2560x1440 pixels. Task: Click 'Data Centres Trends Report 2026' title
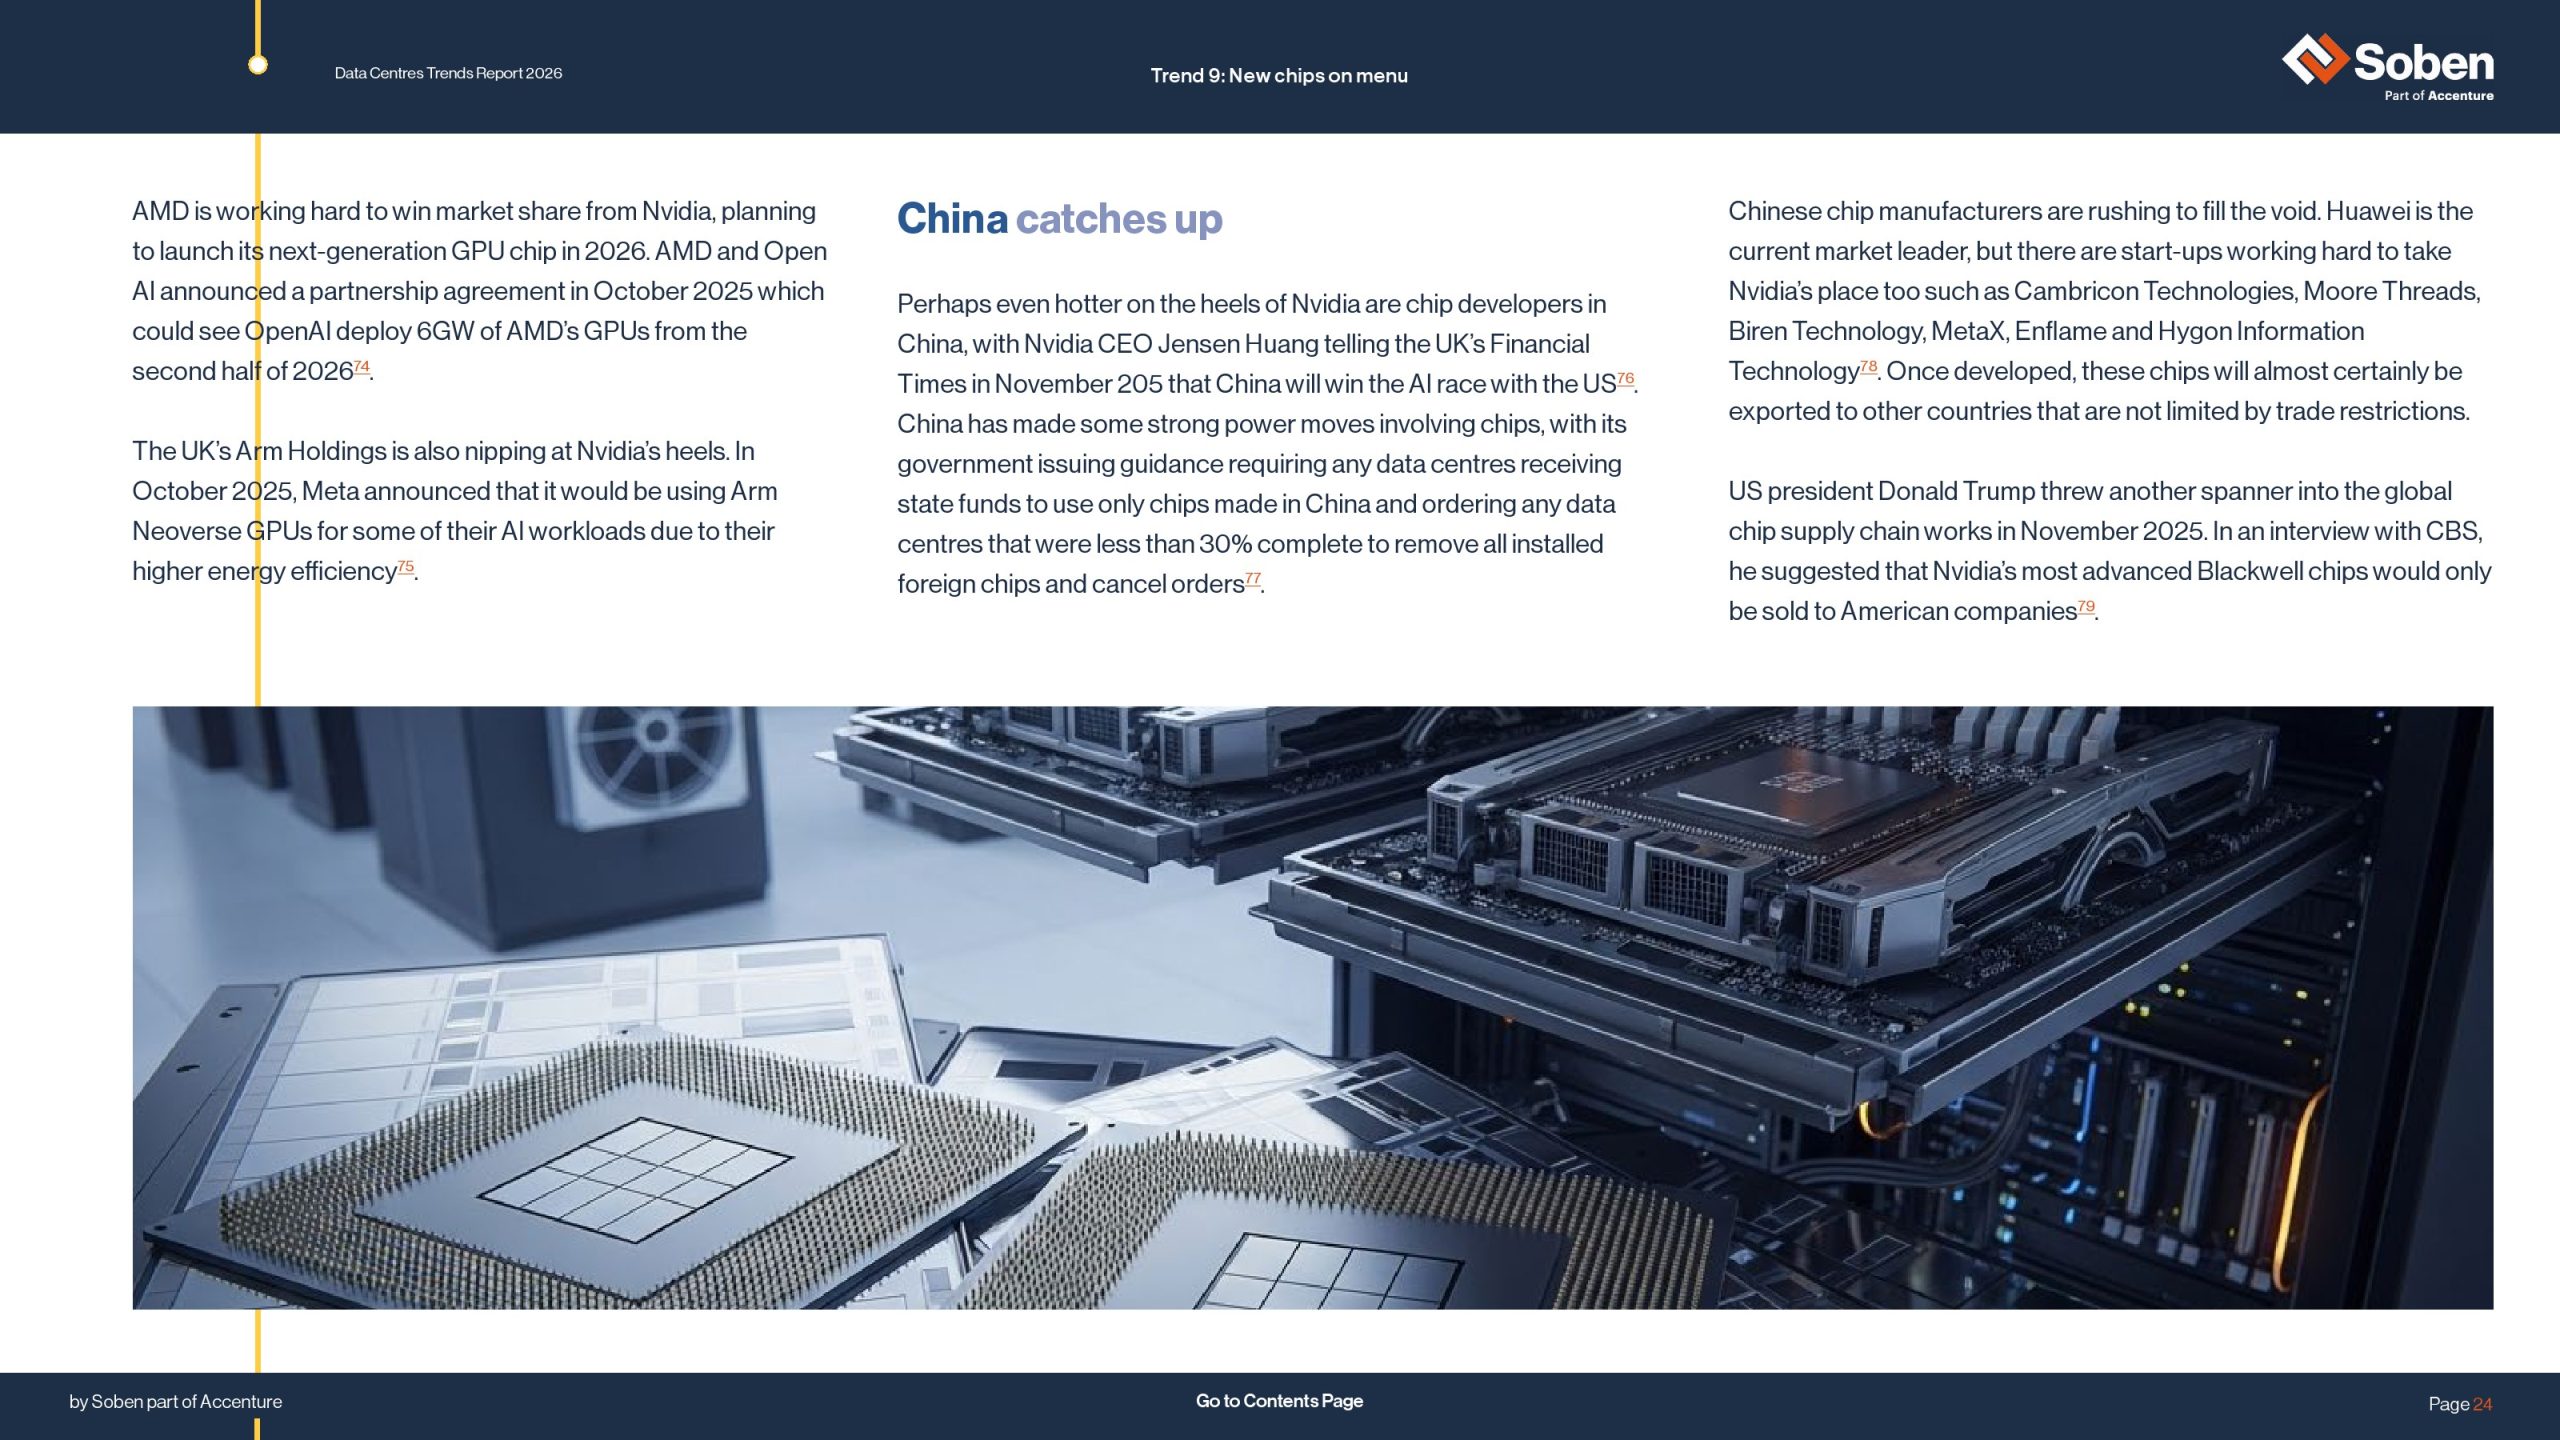[x=448, y=73]
